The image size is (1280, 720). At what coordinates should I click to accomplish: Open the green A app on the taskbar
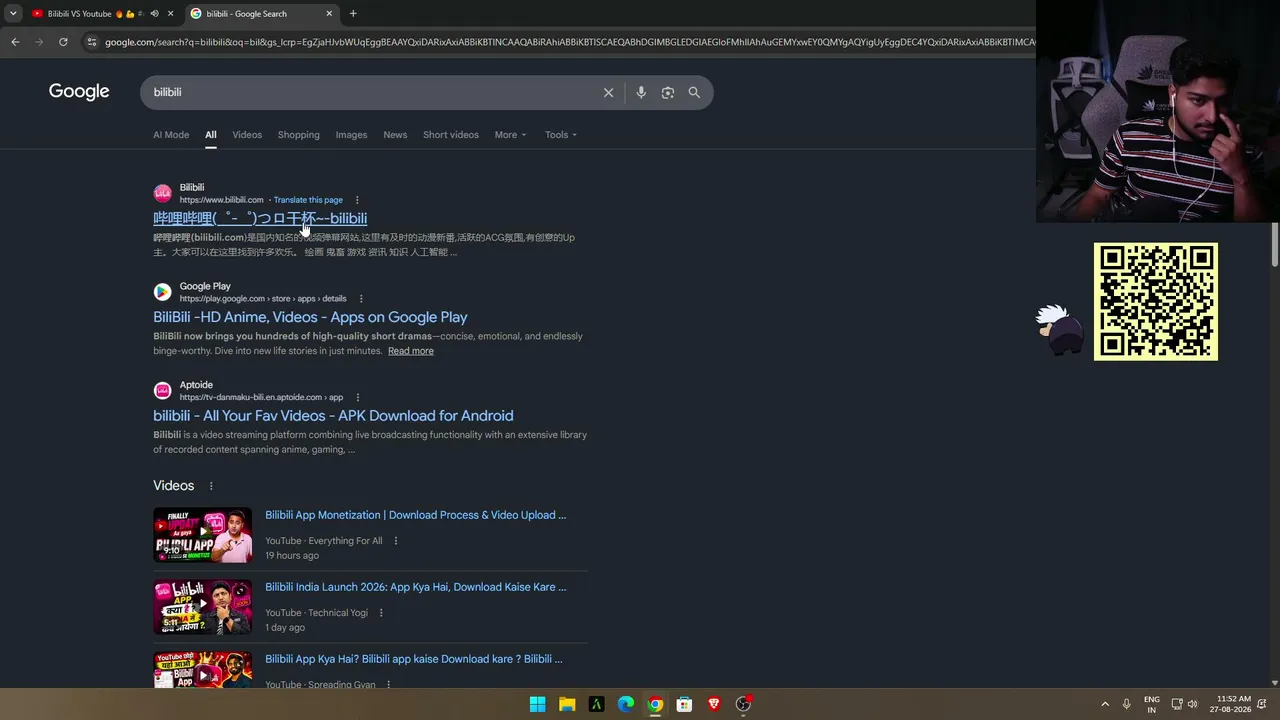point(596,704)
